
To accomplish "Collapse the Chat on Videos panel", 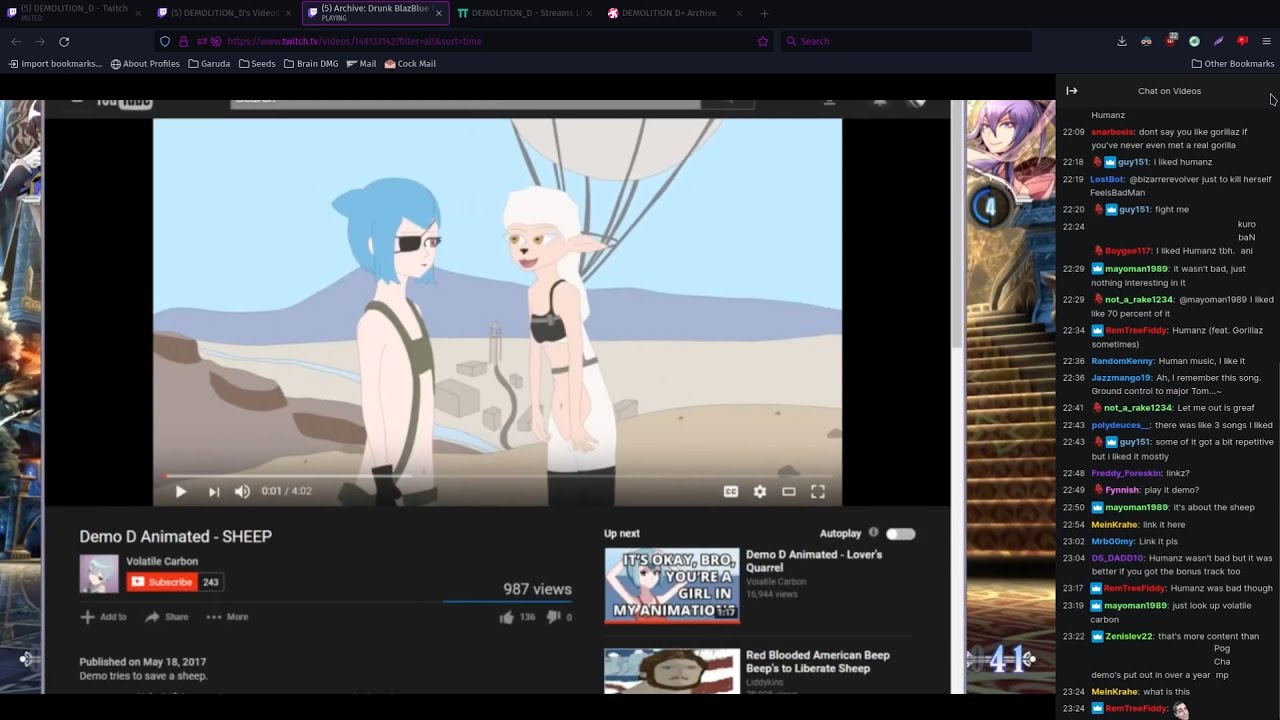I will pyautogui.click(x=1072, y=91).
